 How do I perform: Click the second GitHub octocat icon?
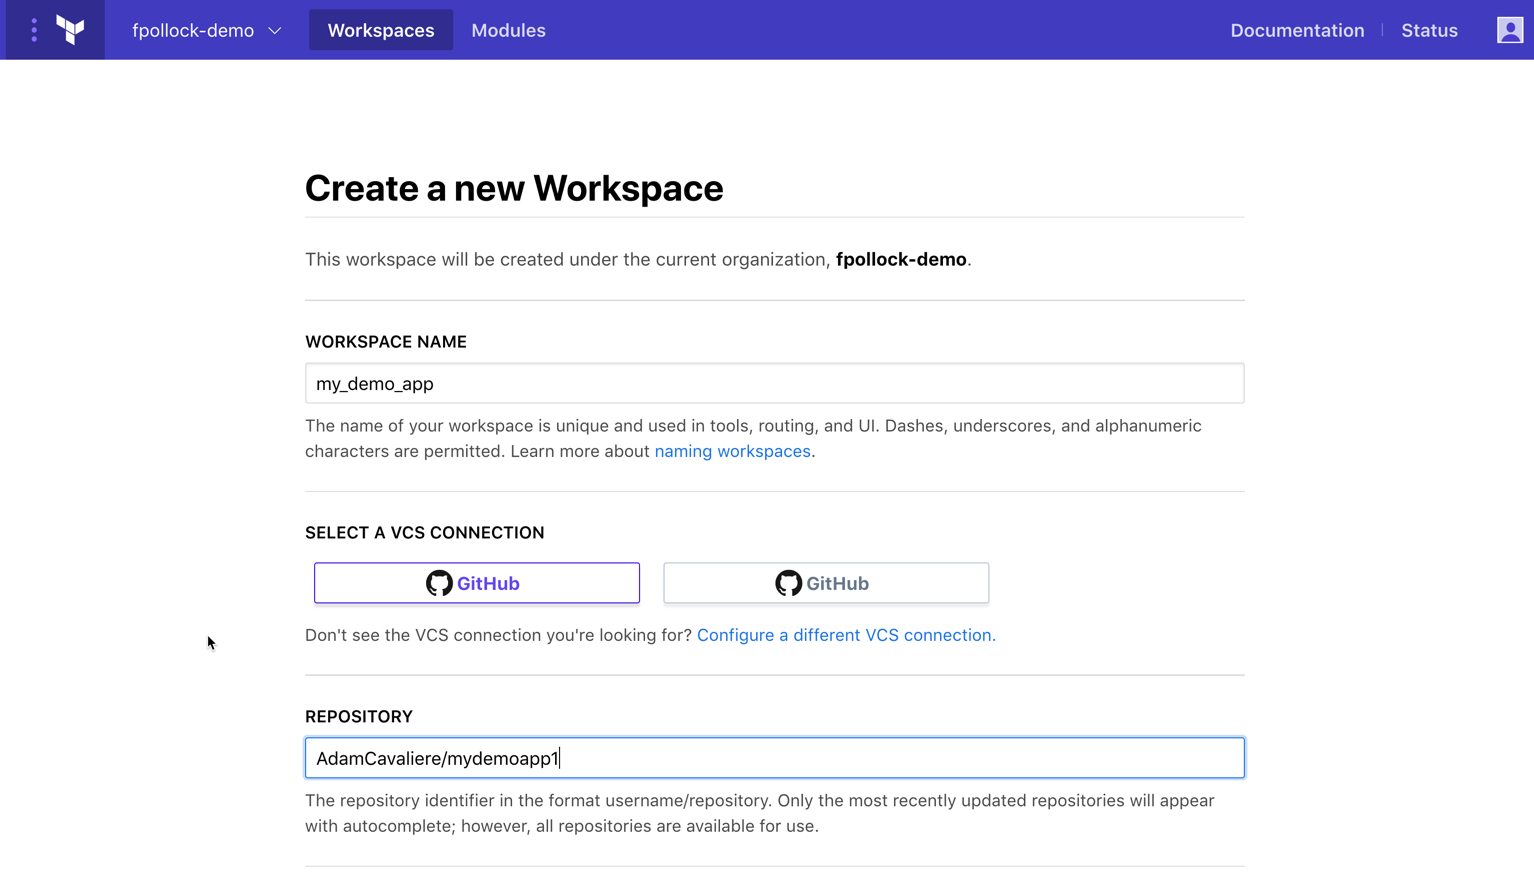tap(788, 583)
